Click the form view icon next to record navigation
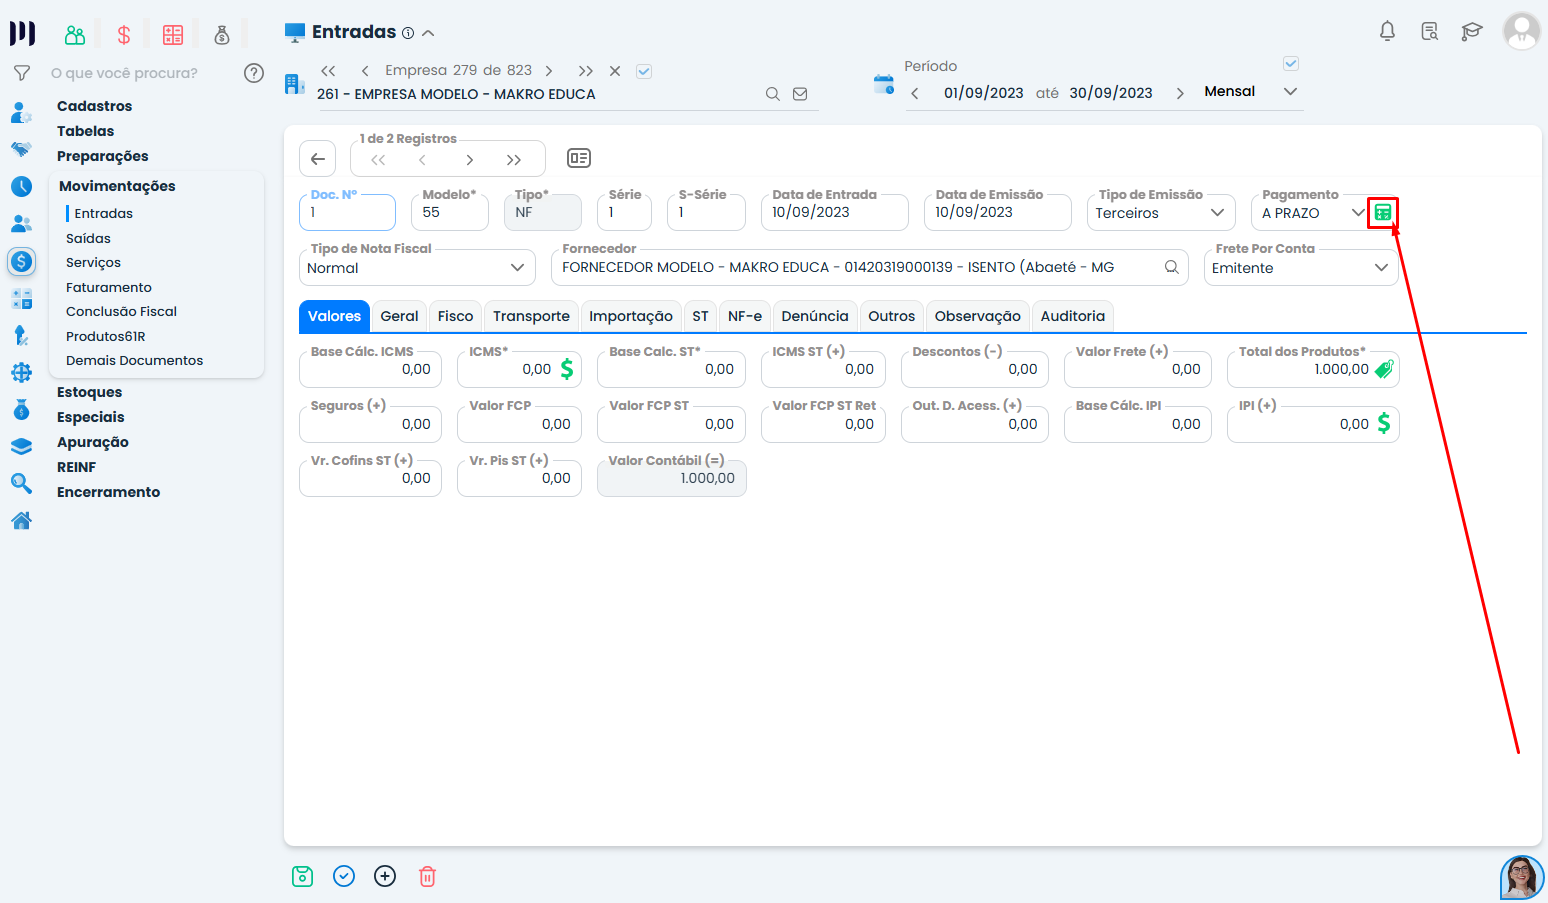The width and height of the screenshot is (1548, 903). point(579,158)
